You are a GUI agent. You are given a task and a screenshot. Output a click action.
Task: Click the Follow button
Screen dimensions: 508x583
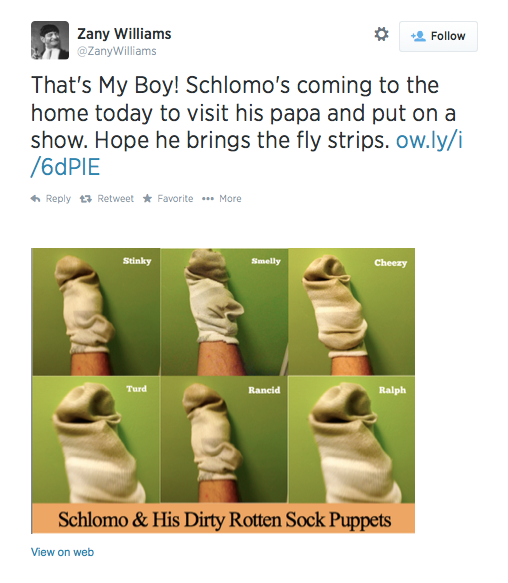438,36
